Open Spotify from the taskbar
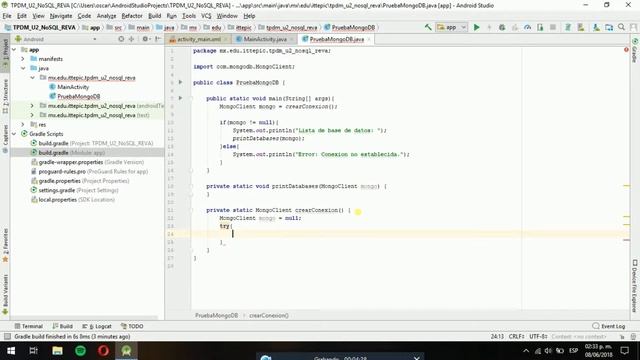Screen dimensions: 640x360 point(80,351)
